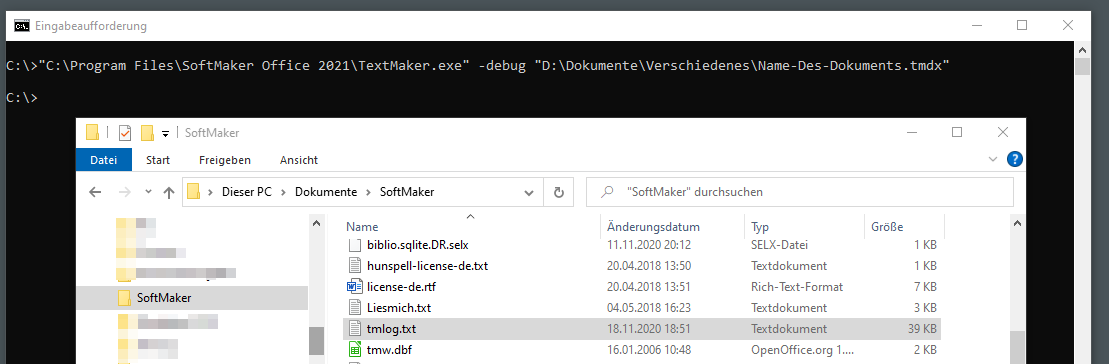Open the Customize Quick Access Toolbar dropdown arrow

point(166,133)
